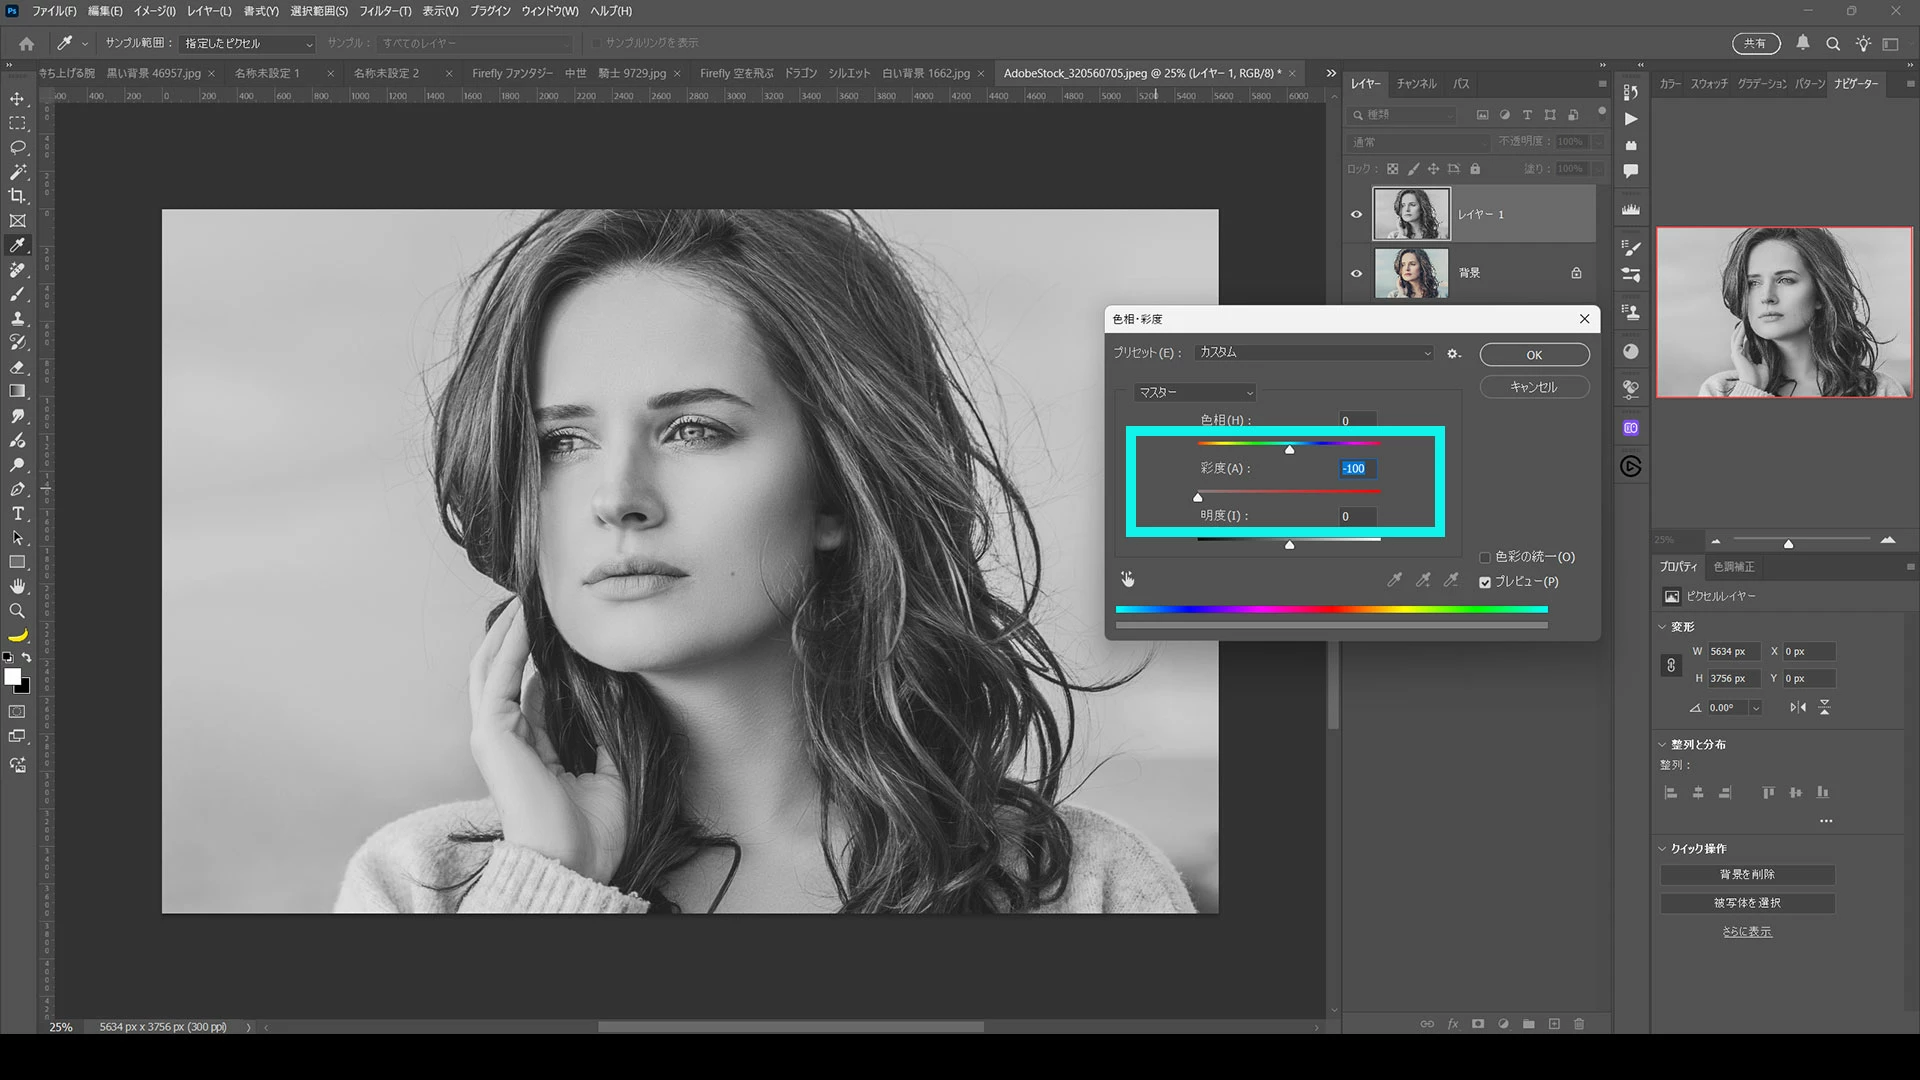Screen dimensions: 1920x1080
Task: Click the キャンセル button
Action: (1534, 387)
